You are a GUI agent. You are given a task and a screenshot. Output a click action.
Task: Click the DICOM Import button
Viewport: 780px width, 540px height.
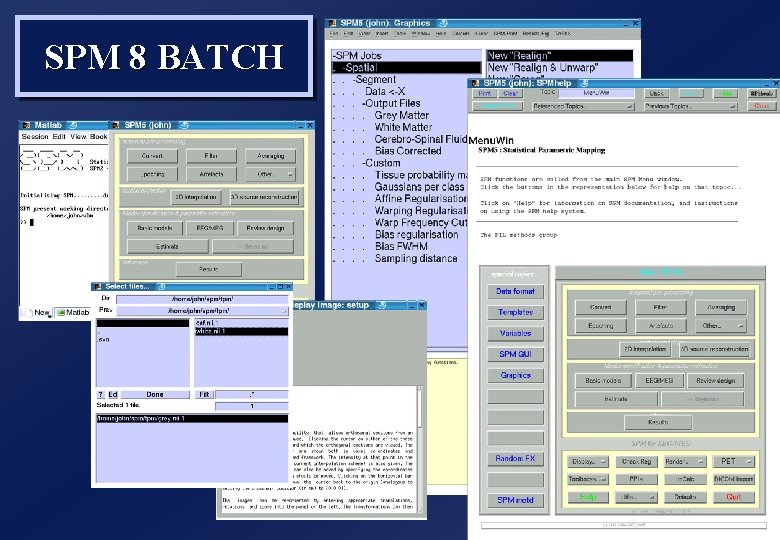[733, 479]
